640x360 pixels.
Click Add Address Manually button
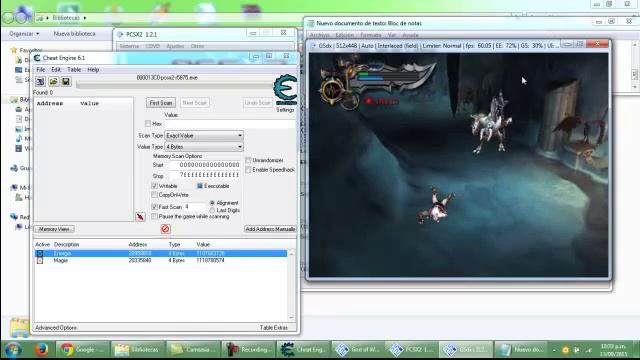pyautogui.click(x=270, y=229)
